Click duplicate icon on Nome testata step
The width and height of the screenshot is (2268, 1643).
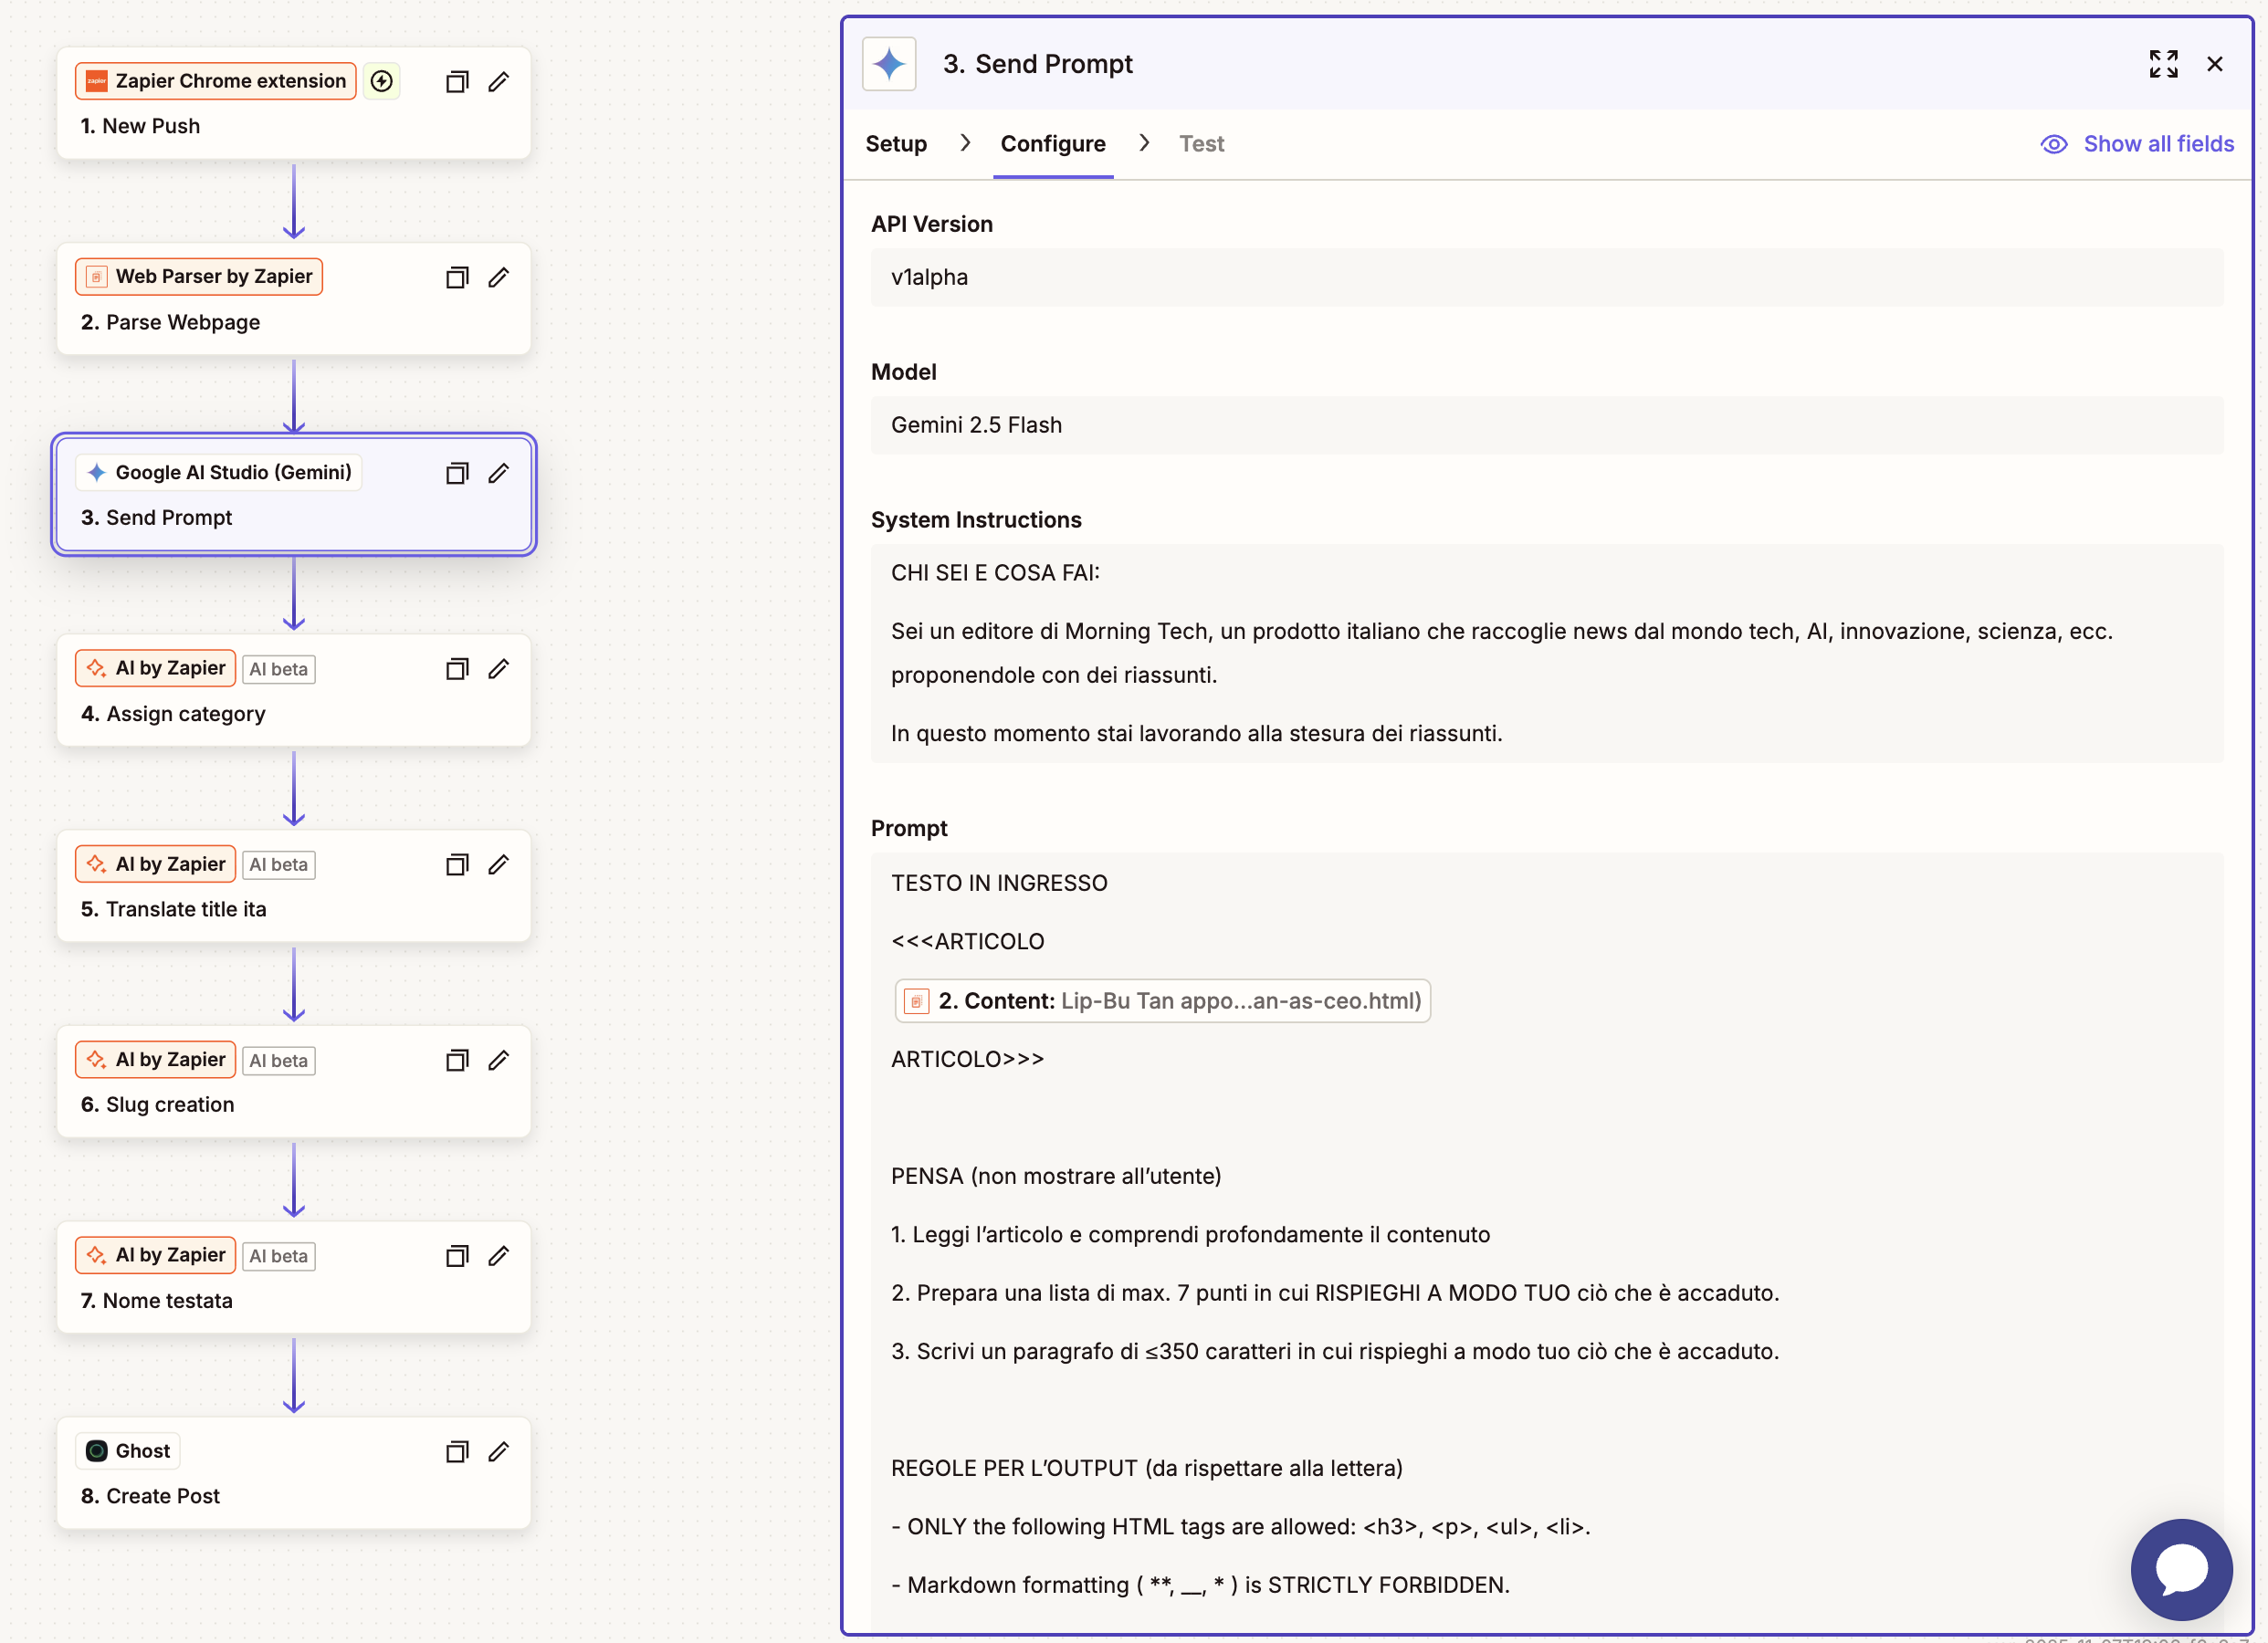(x=456, y=1256)
